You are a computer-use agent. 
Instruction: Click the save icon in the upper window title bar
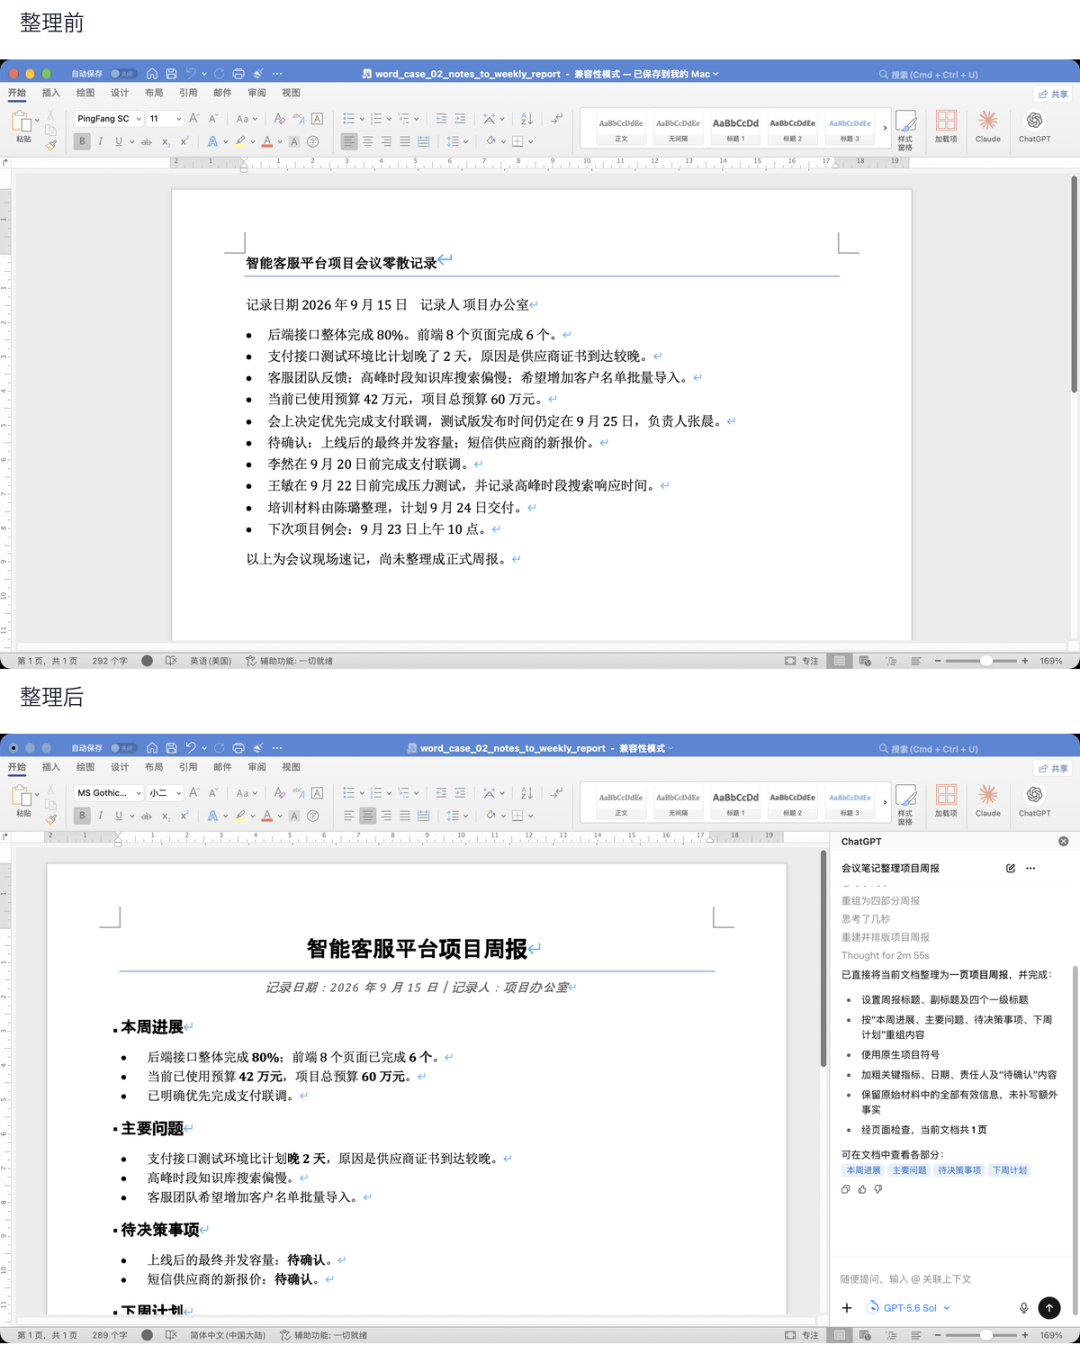[x=171, y=74]
